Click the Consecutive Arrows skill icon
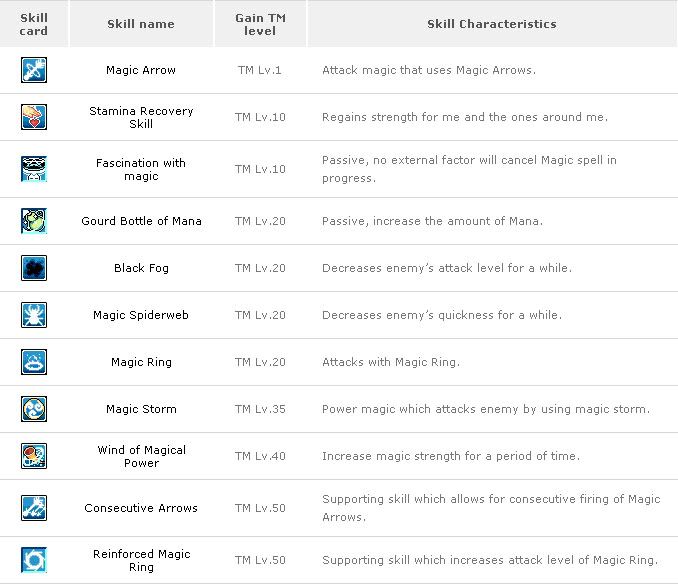Screen dimensions: 678x584 (34, 508)
